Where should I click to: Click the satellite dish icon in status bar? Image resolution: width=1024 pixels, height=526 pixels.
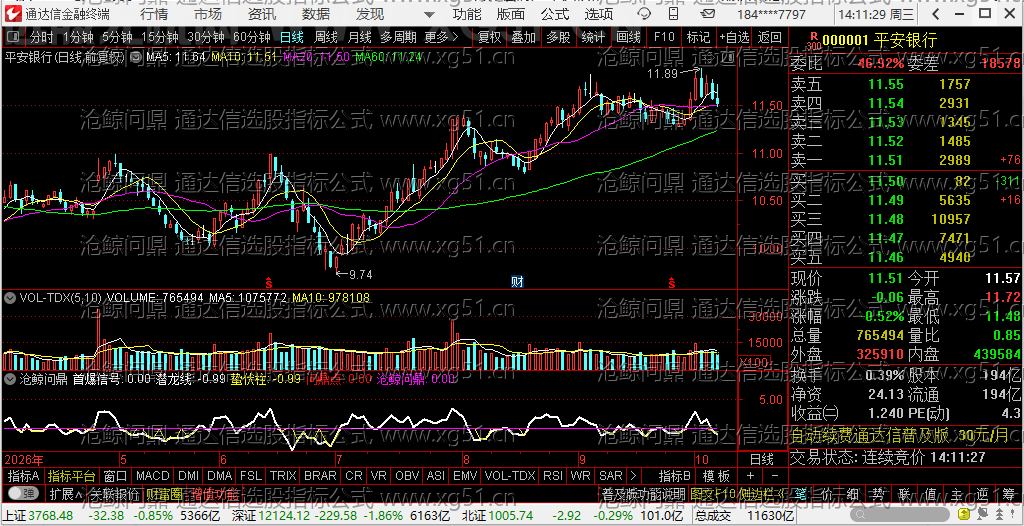pos(983,514)
